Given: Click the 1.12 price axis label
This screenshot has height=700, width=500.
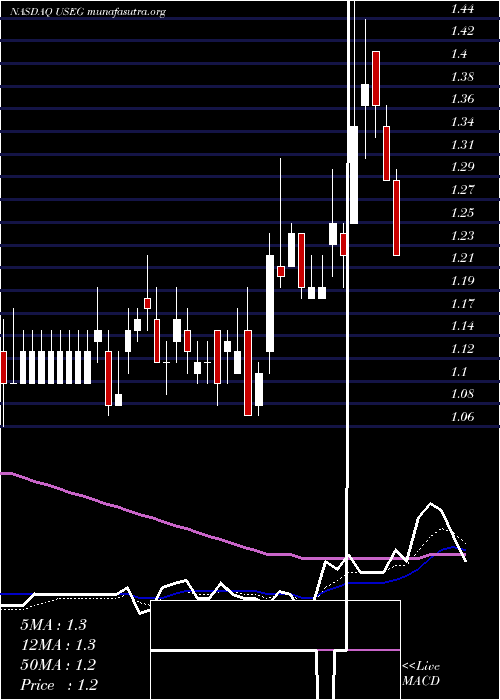Looking at the screenshot, I should [462, 348].
